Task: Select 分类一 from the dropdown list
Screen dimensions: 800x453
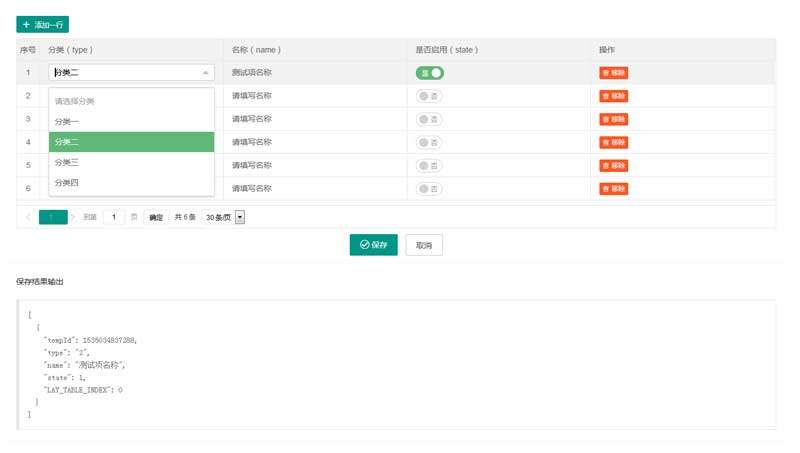Action: click(x=131, y=121)
